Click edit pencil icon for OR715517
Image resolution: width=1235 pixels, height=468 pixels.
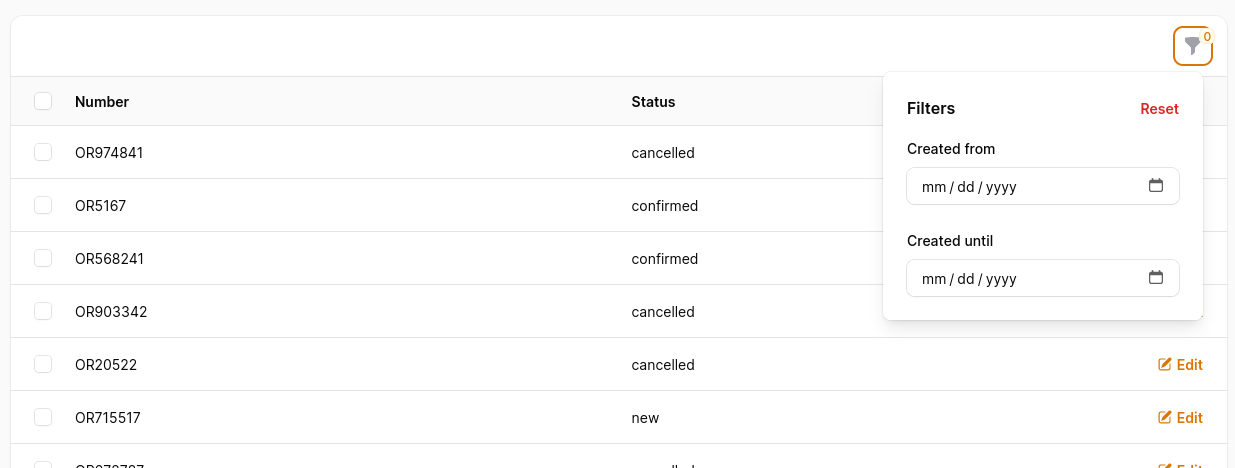tap(1165, 418)
